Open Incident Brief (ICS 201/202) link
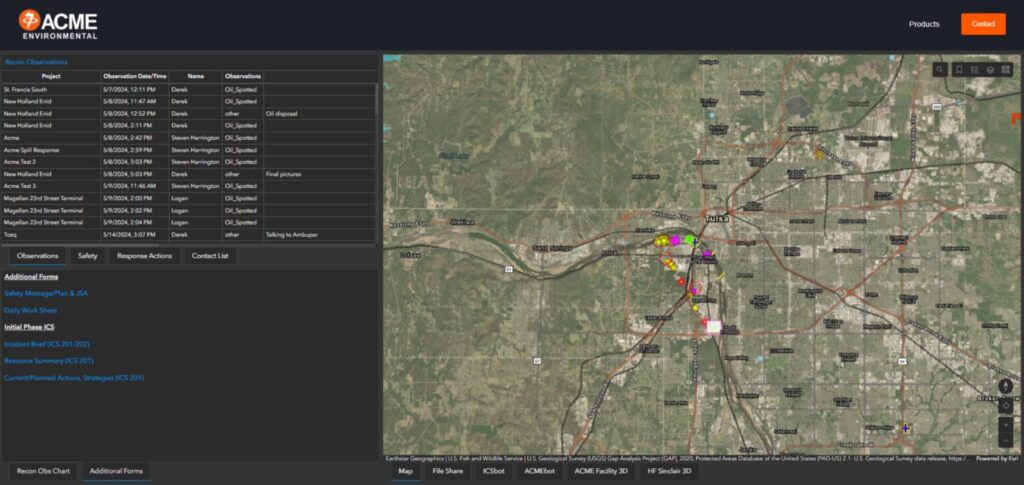 pos(47,344)
